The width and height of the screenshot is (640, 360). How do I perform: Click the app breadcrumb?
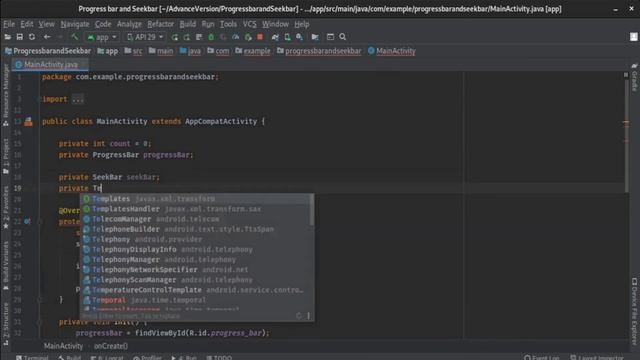pos(108,51)
